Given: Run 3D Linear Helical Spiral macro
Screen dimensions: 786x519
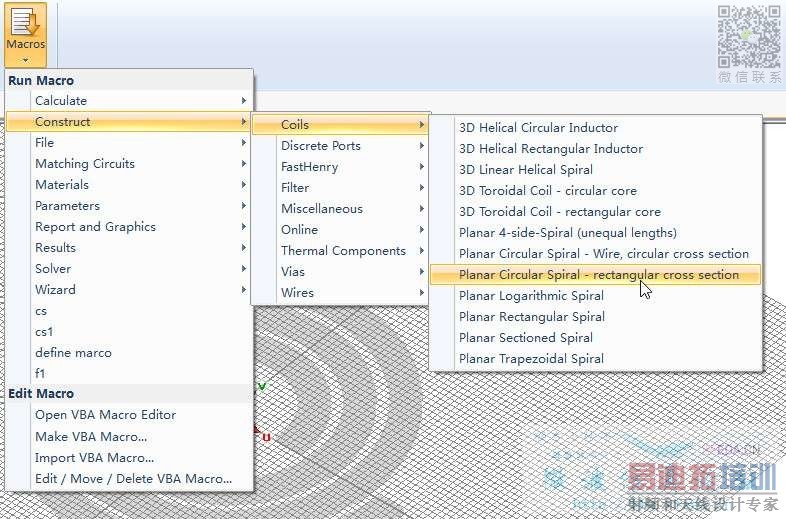Looking at the screenshot, I should (x=596, y=170).
